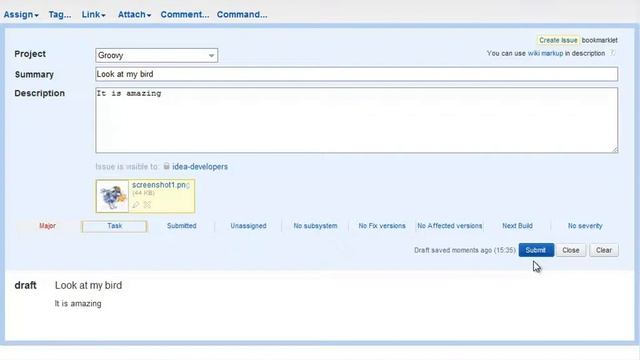The image size is (640, 360).
Task: Click into the Description text area
Action: (357, 120)
